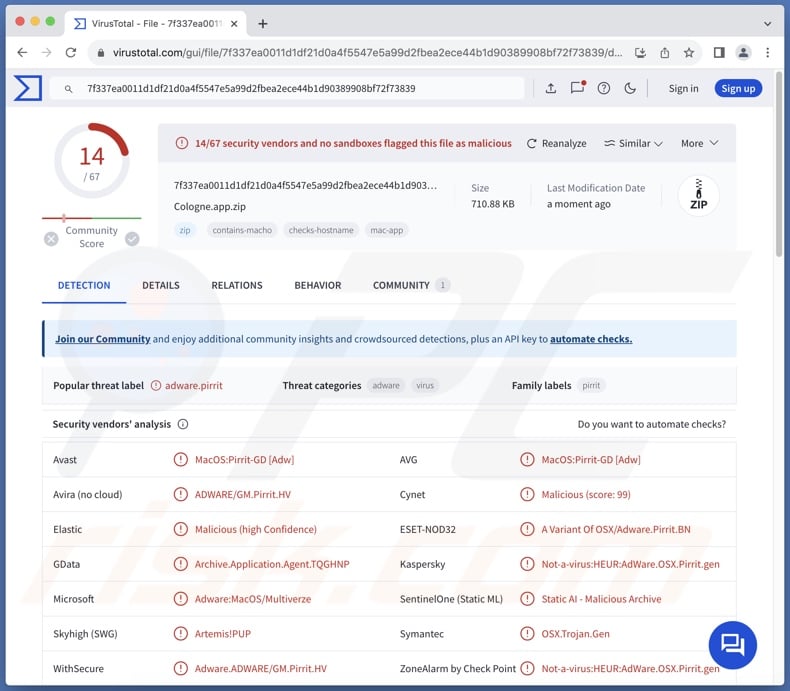Click the pirrit family label chip

pyautogui.click(x=591, y=385)
